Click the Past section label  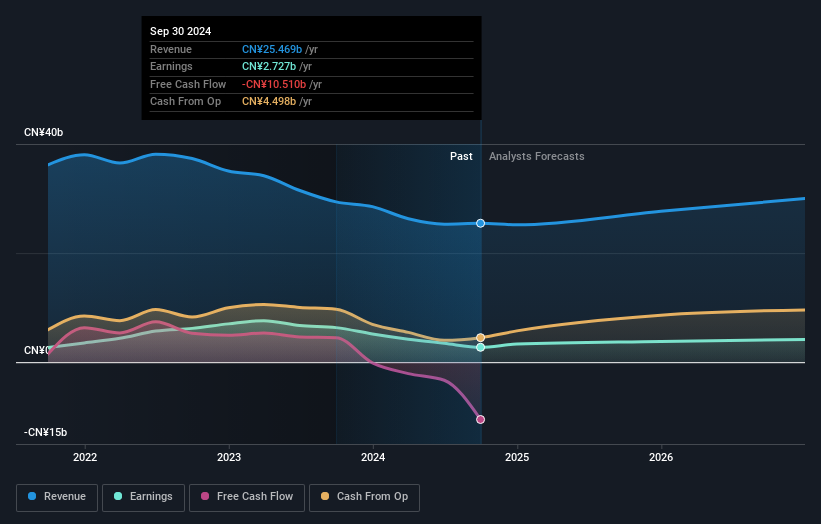pos(461,157)
